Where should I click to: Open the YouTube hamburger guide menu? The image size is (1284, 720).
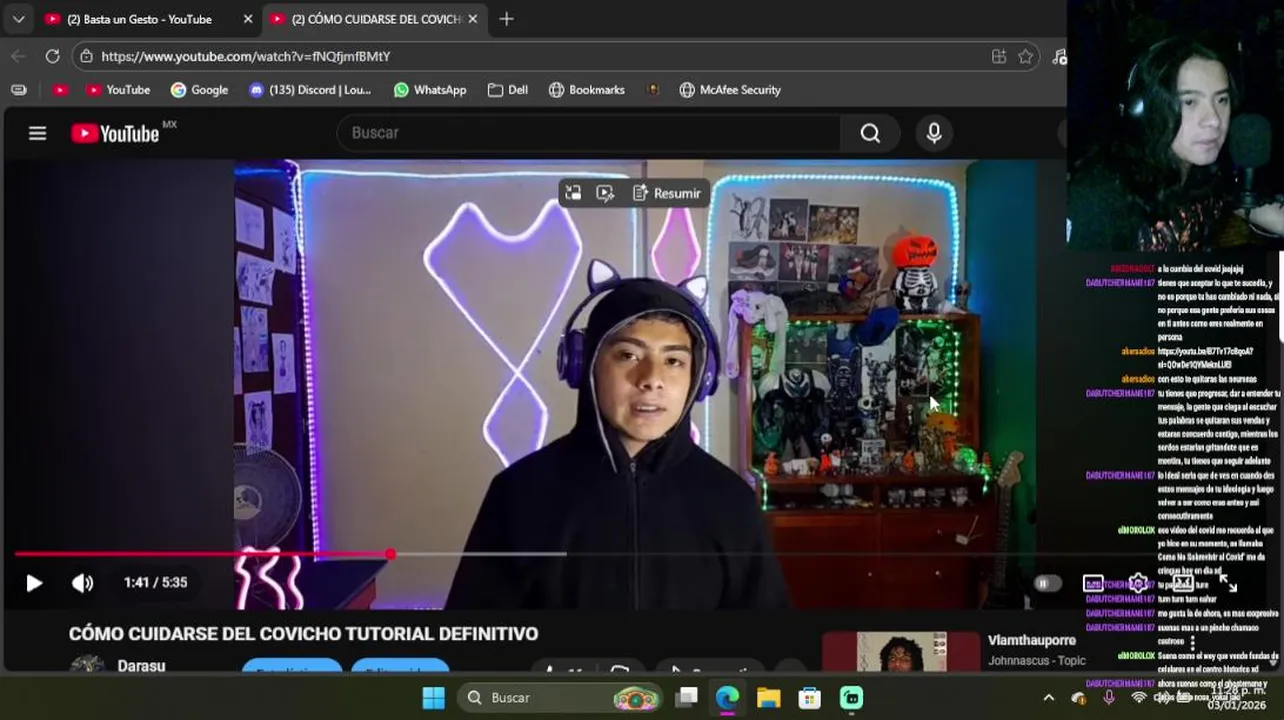[x=37, y=133]
